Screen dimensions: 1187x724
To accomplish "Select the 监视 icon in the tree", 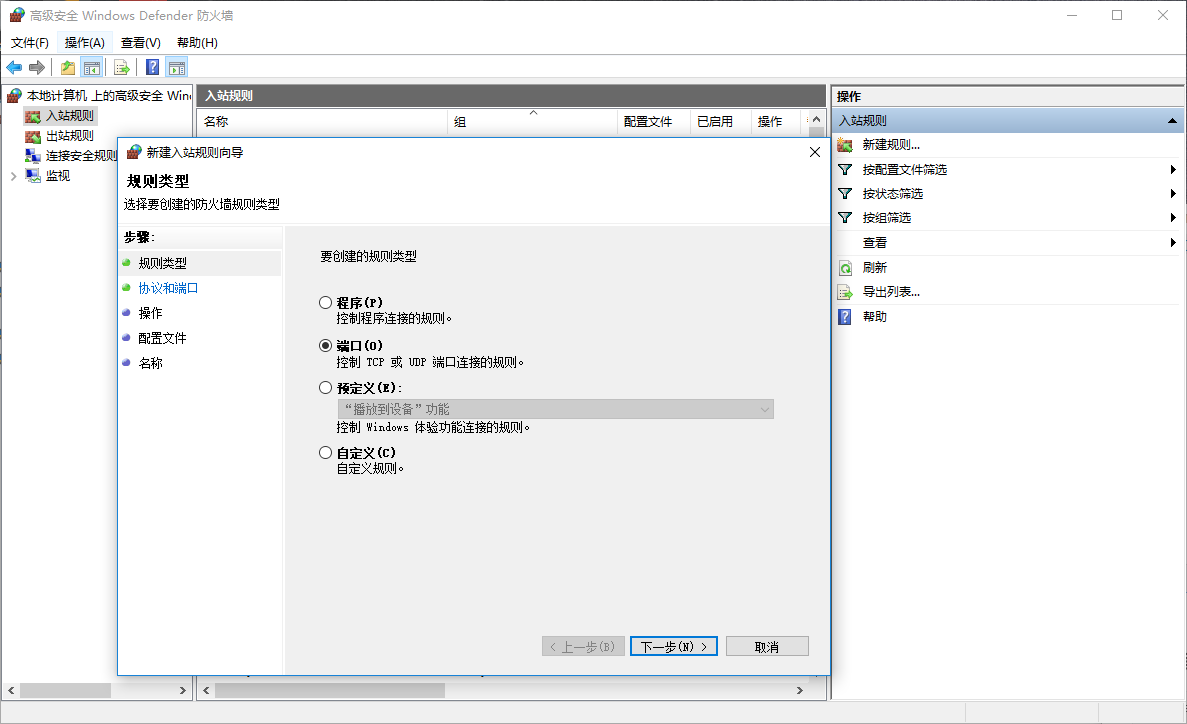I will tap(33, 176).
